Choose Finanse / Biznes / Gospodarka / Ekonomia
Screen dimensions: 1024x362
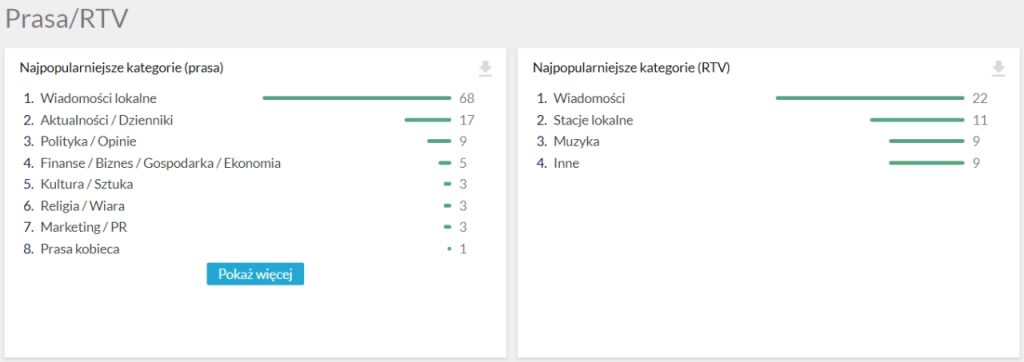161,163
